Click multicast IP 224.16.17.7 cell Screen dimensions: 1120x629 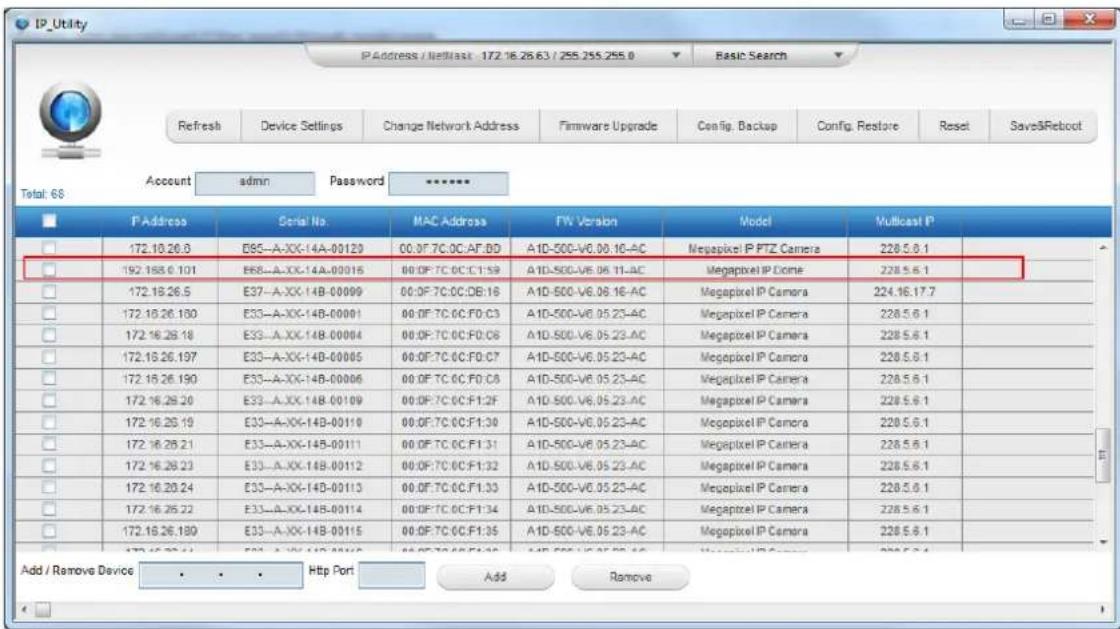point(904,292)
